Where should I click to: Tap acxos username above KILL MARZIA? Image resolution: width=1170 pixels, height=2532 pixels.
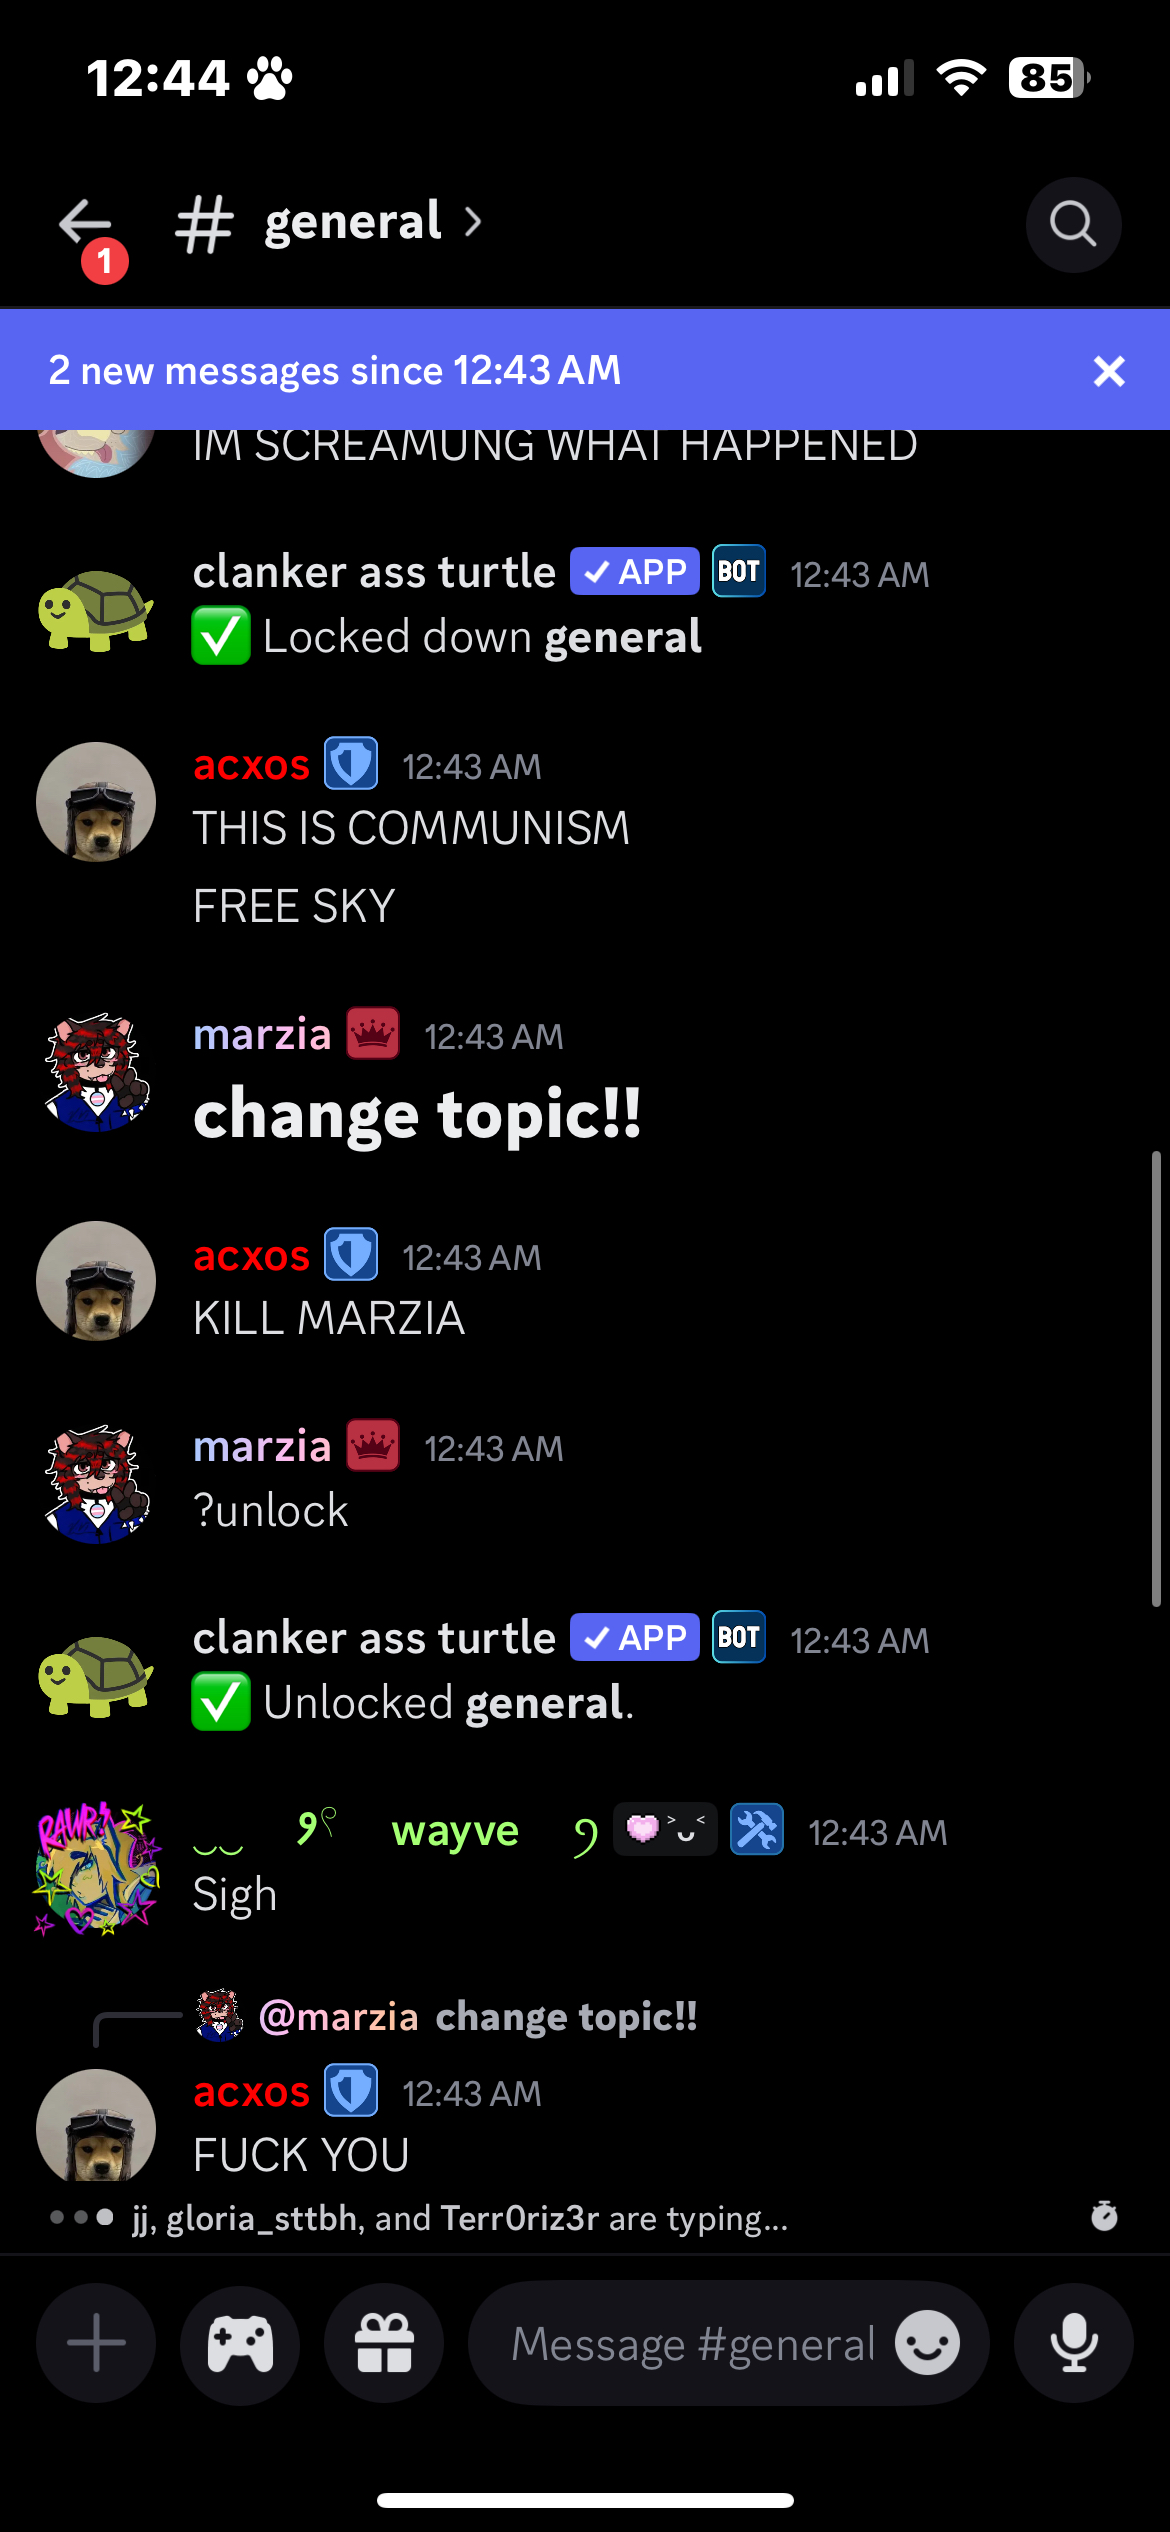(251, 1256)
